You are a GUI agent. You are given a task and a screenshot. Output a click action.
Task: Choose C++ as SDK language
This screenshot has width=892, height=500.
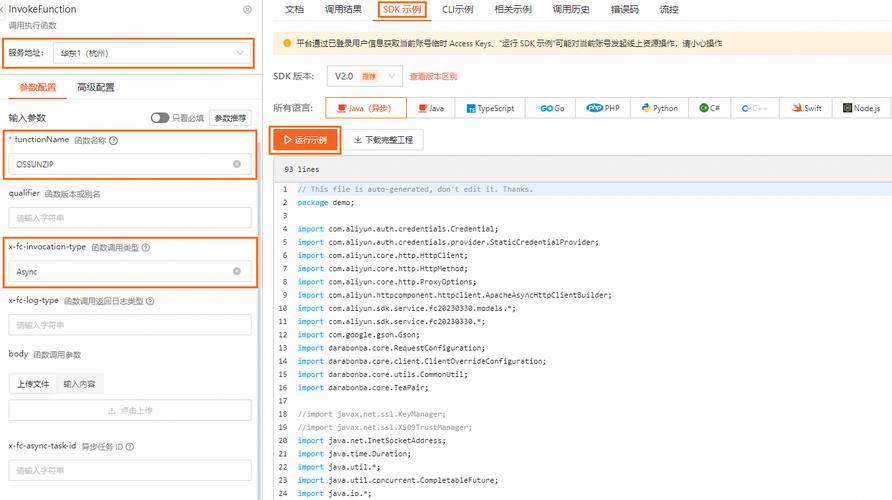754,108
